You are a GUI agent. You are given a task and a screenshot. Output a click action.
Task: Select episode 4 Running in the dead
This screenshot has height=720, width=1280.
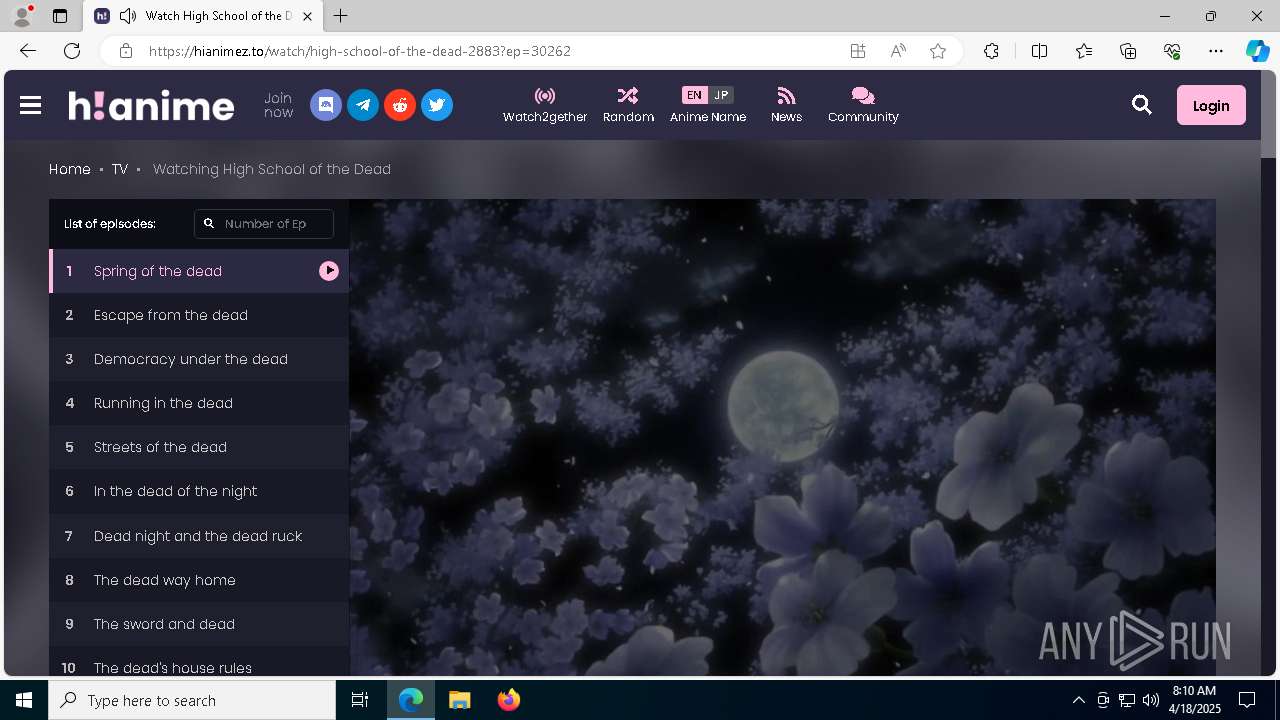pyautogui.click(x=199, y=403)
